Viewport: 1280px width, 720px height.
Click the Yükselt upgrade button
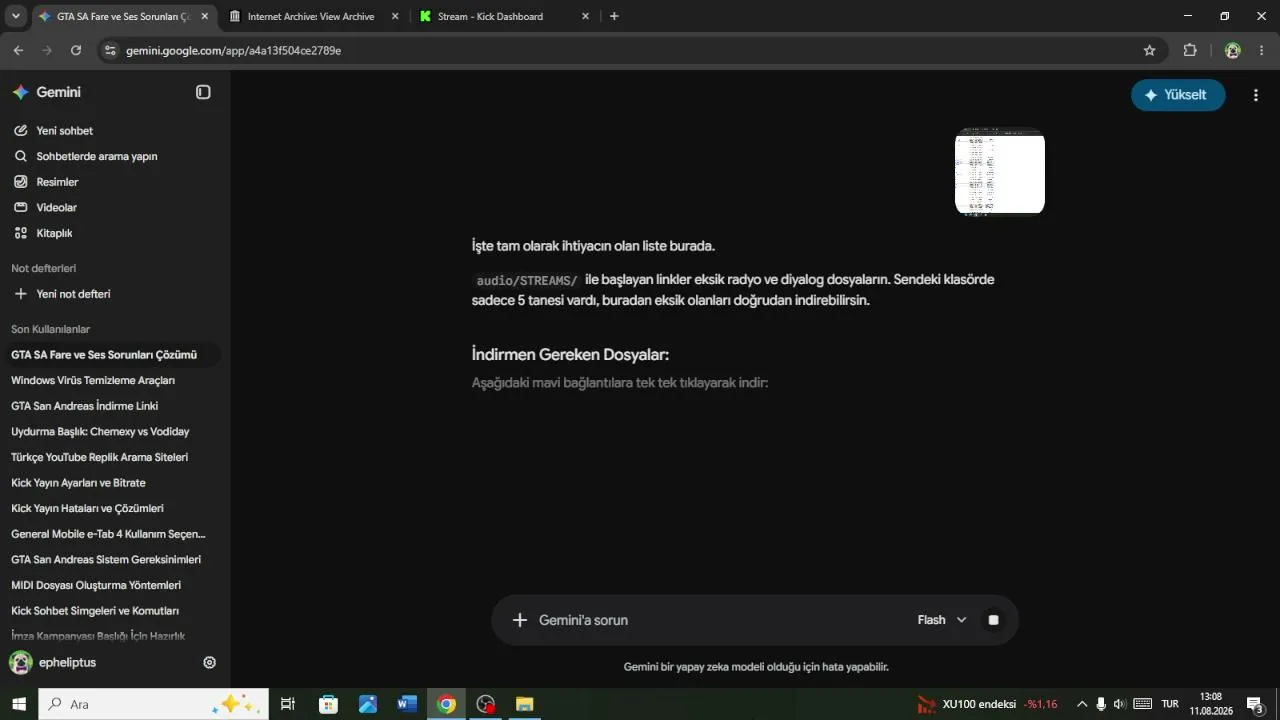1178,95
